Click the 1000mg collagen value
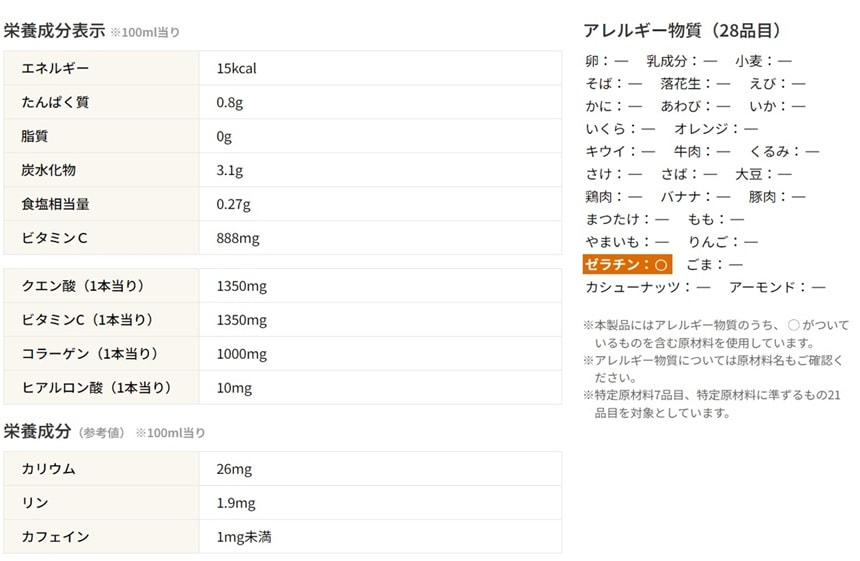This screenshot has width=860, height=561. click(x=241, y=354)
